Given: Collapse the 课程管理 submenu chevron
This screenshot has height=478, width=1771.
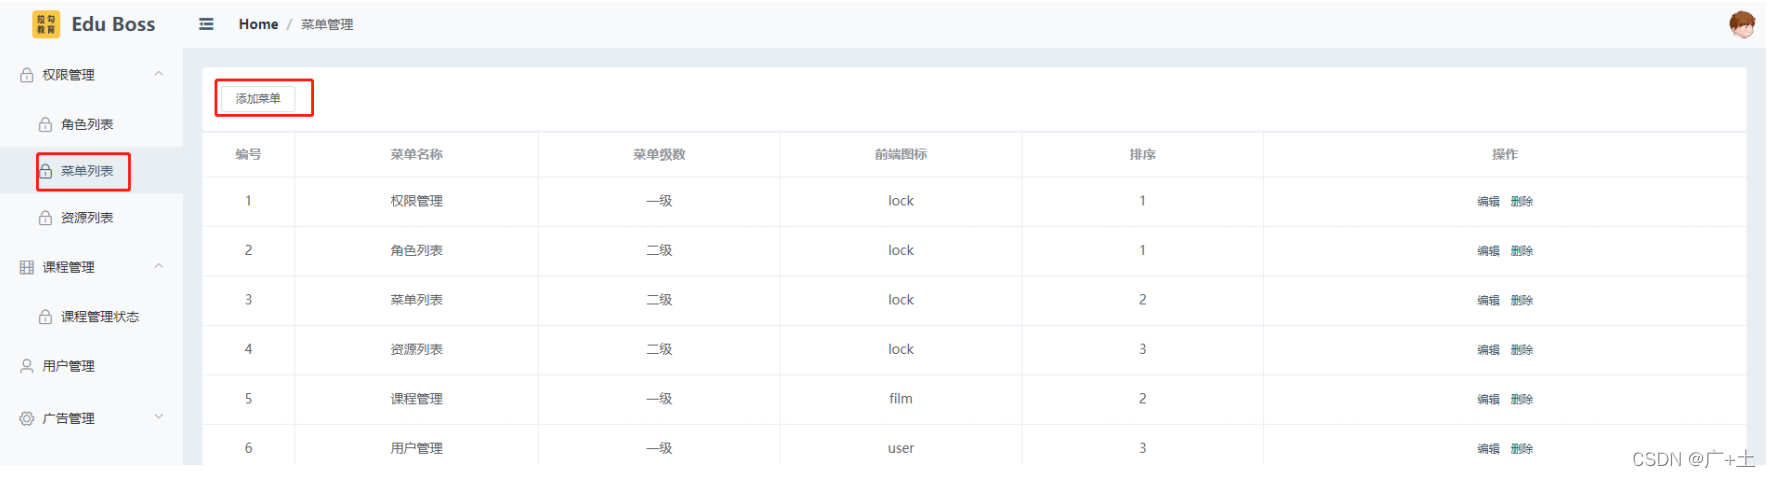Looking at the screenshot, I should pos(159,266).
